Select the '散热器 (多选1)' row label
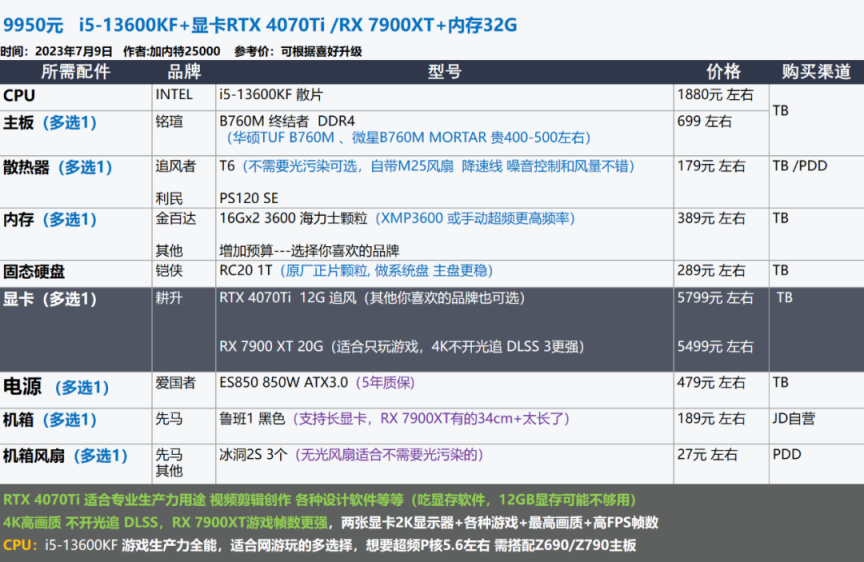Screen dimensions: 864x562 (x=58, y=167)
